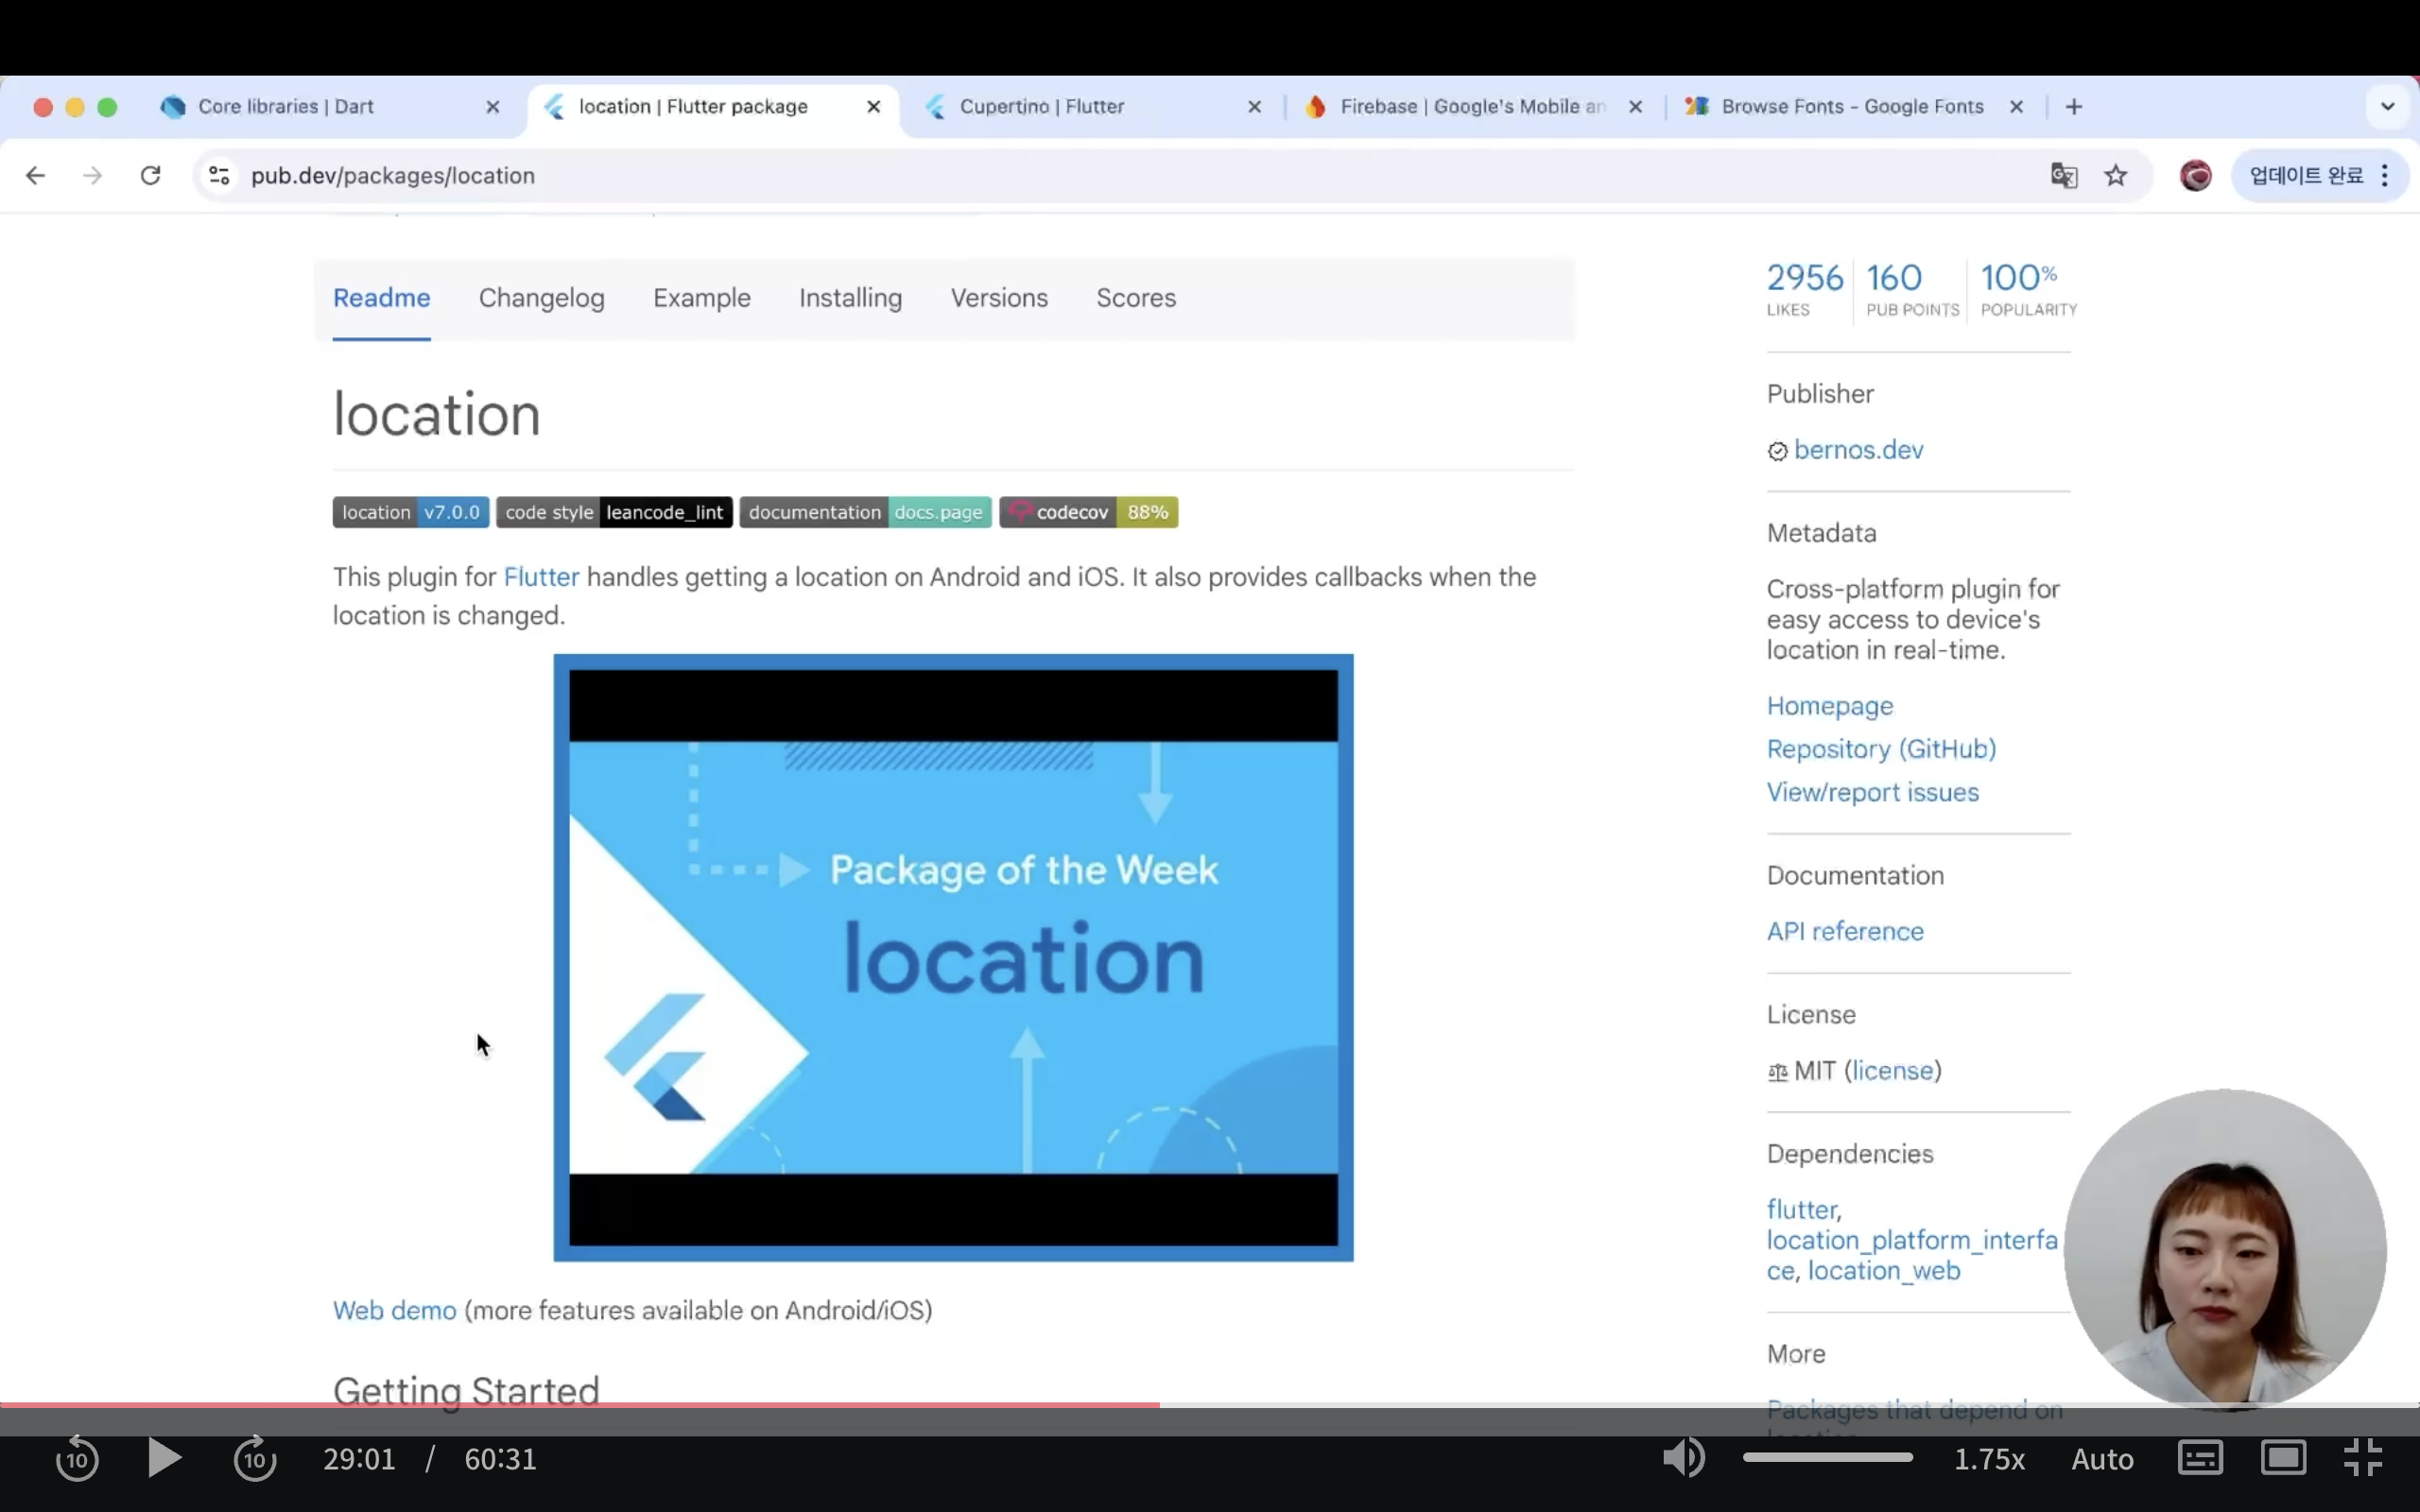Toggle video captions
This screenshot has height=1512, width=2420.
coord(2200,1459)
